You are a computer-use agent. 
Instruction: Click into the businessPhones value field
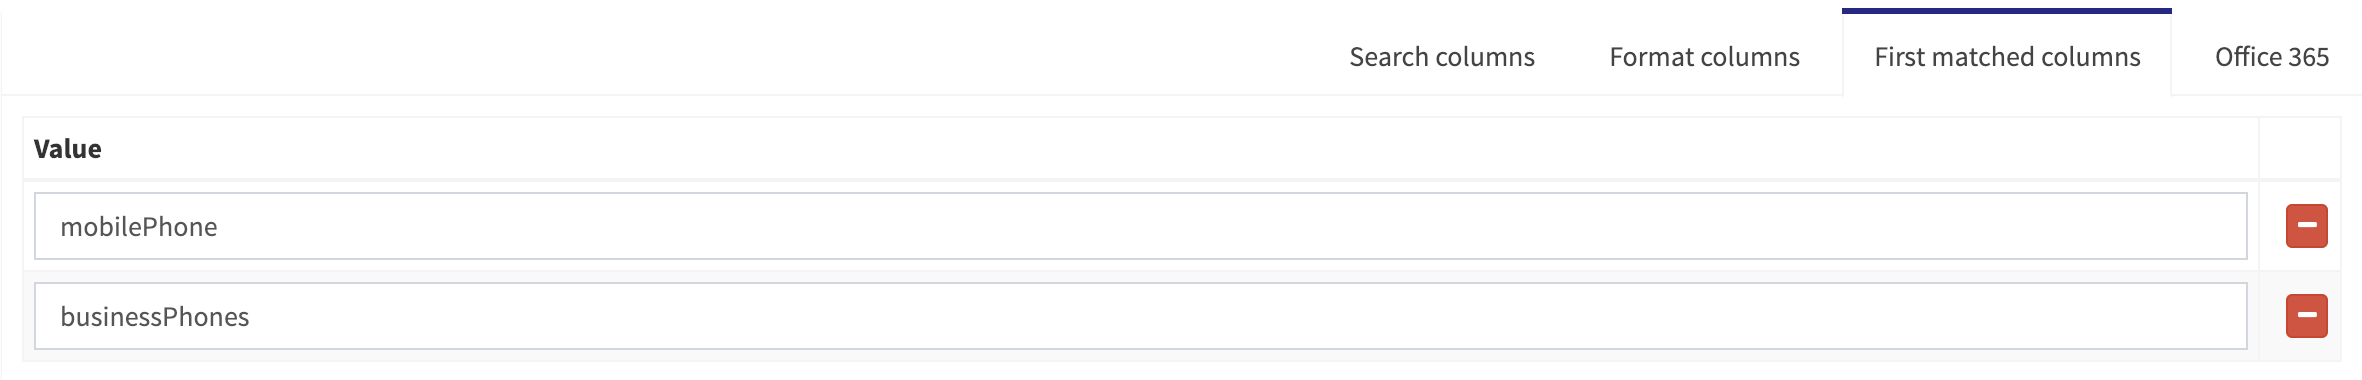pyautogui.click(x=1141, y=316)
